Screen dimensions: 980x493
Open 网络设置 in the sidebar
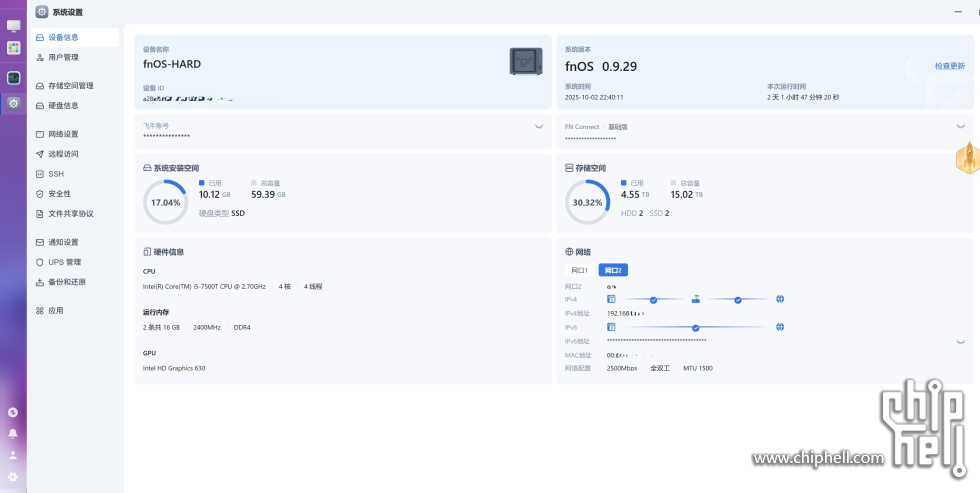tap(75, 134)
